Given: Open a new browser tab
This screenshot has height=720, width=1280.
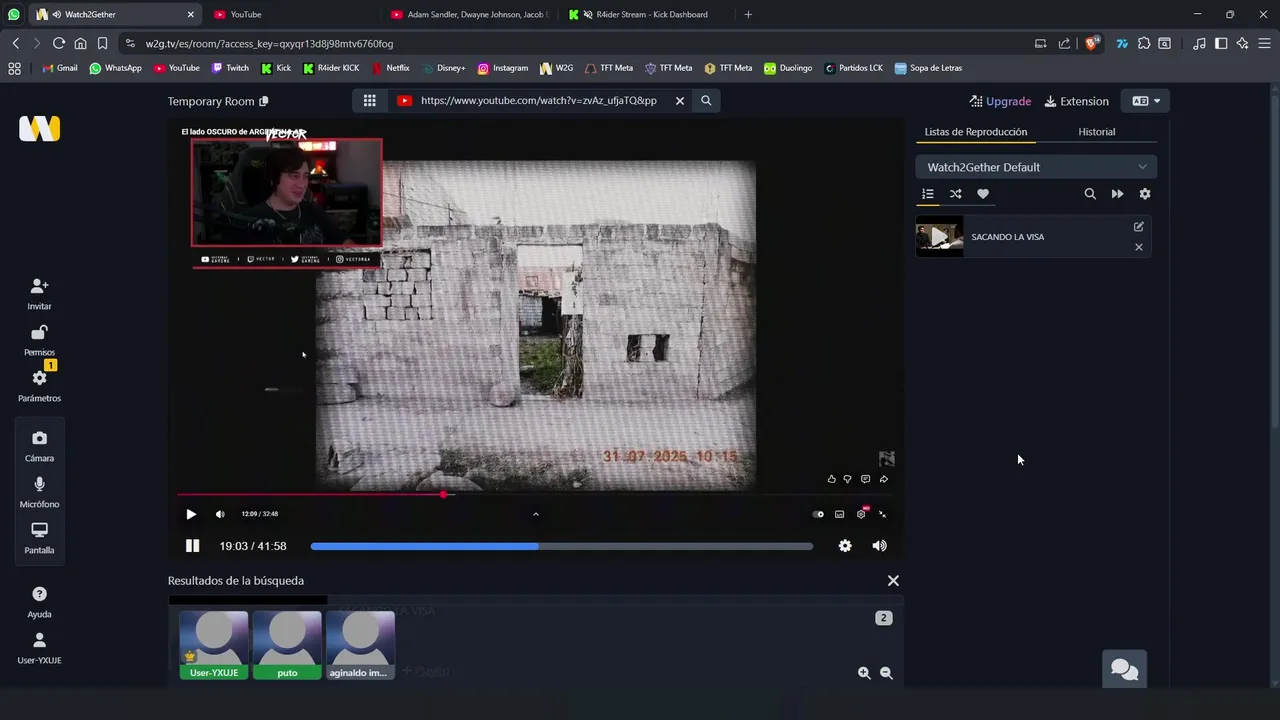Looking at the screenshot, I should click(x=748, y=14).
